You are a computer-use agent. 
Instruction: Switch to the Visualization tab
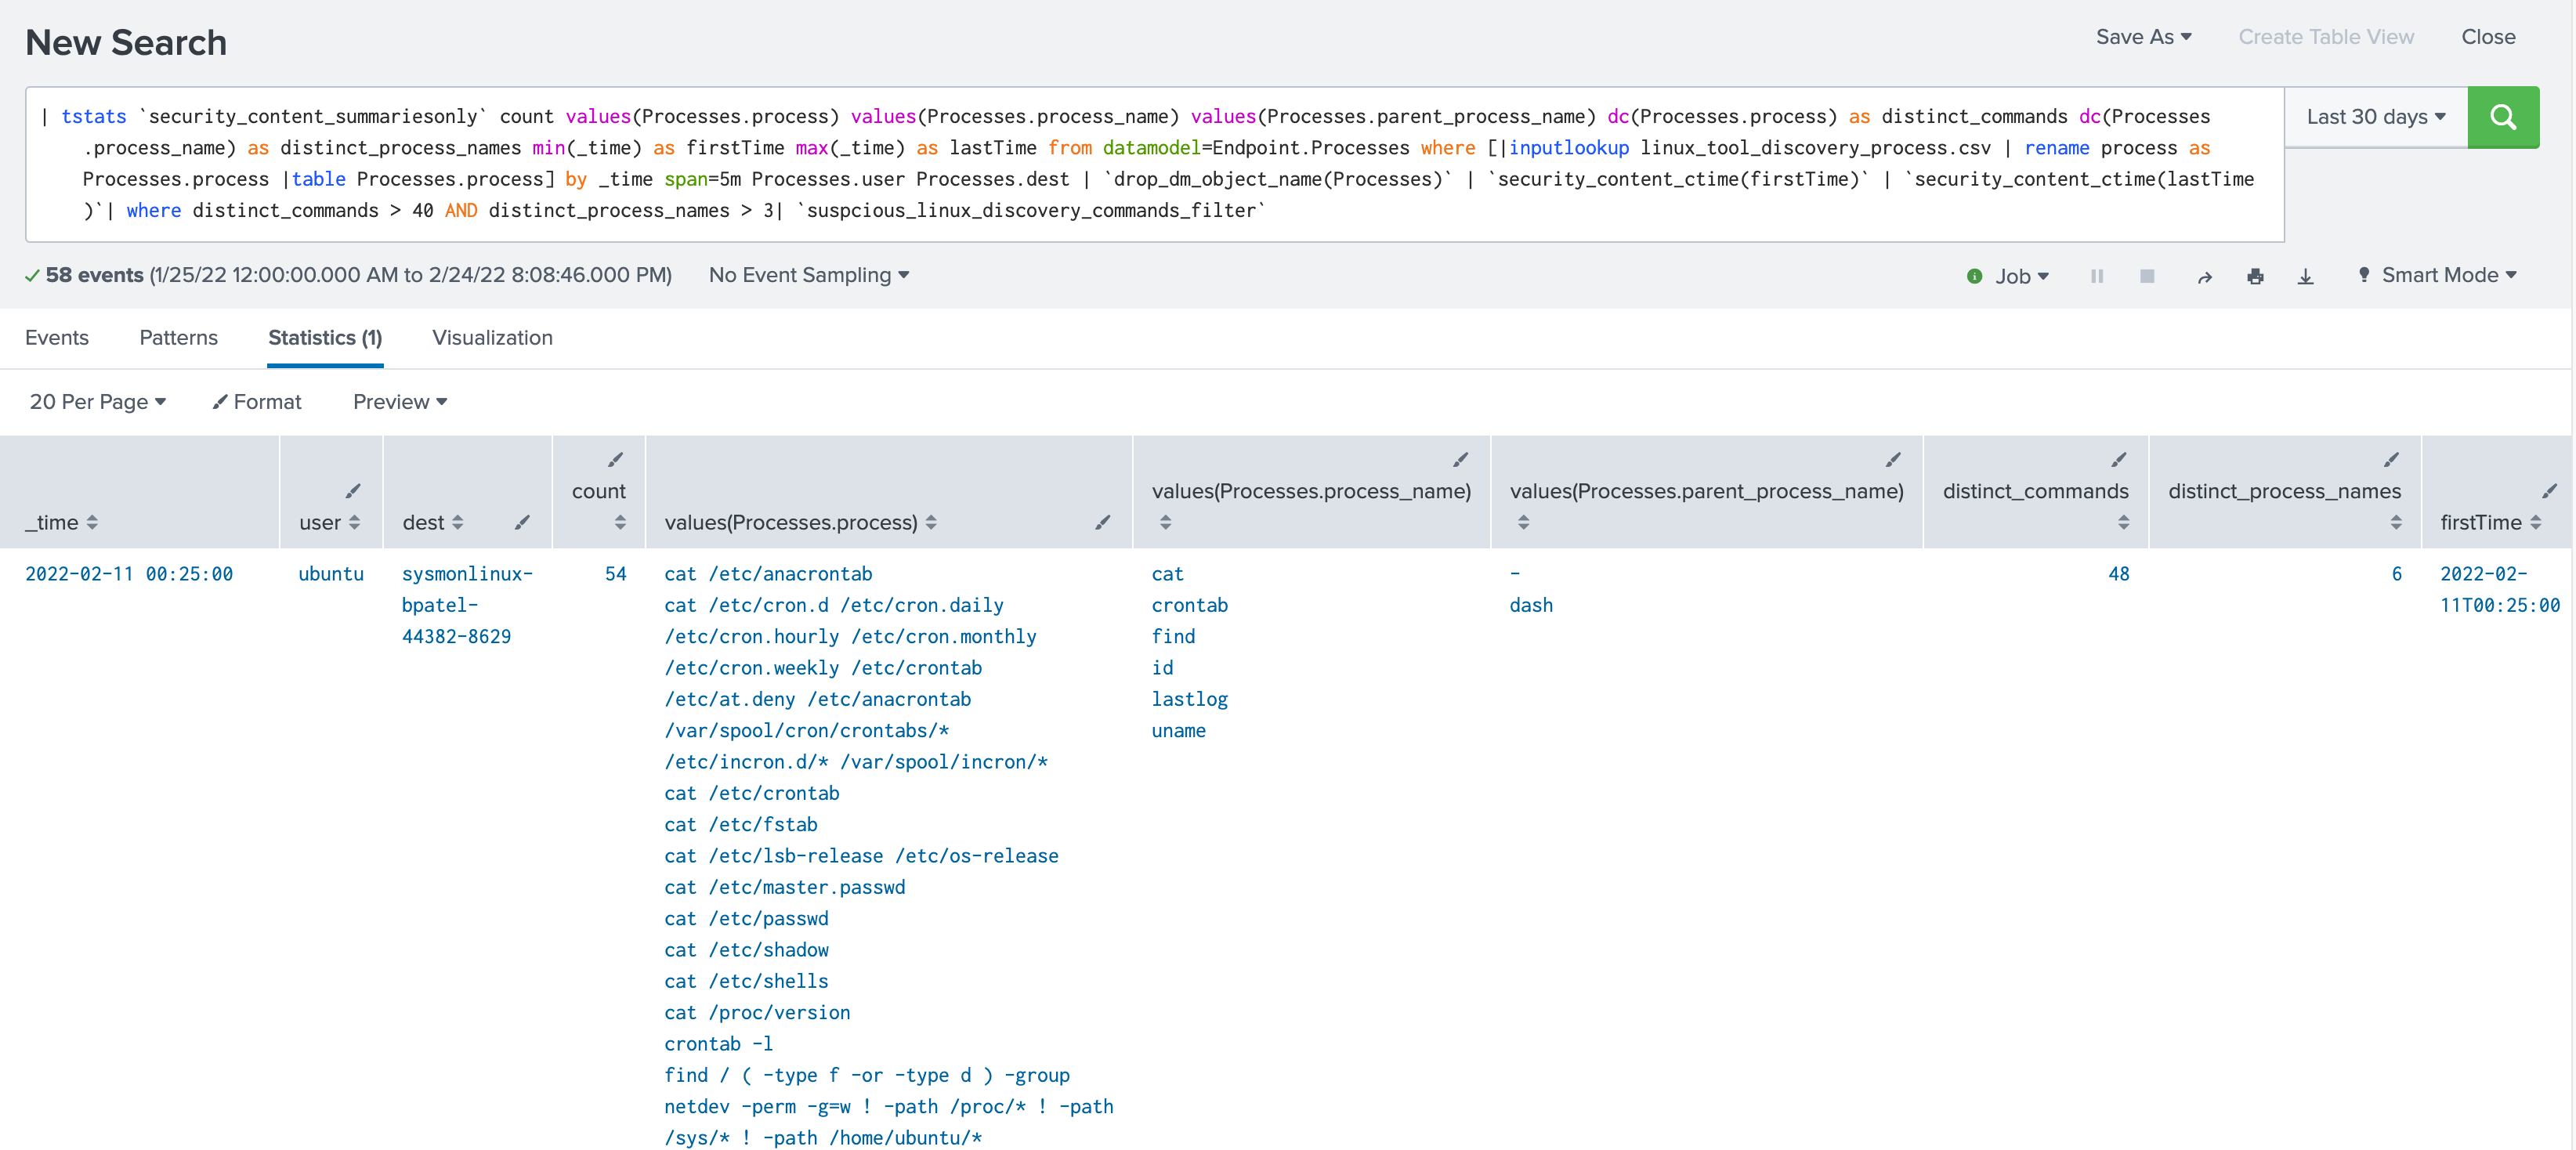pos(492,338)
